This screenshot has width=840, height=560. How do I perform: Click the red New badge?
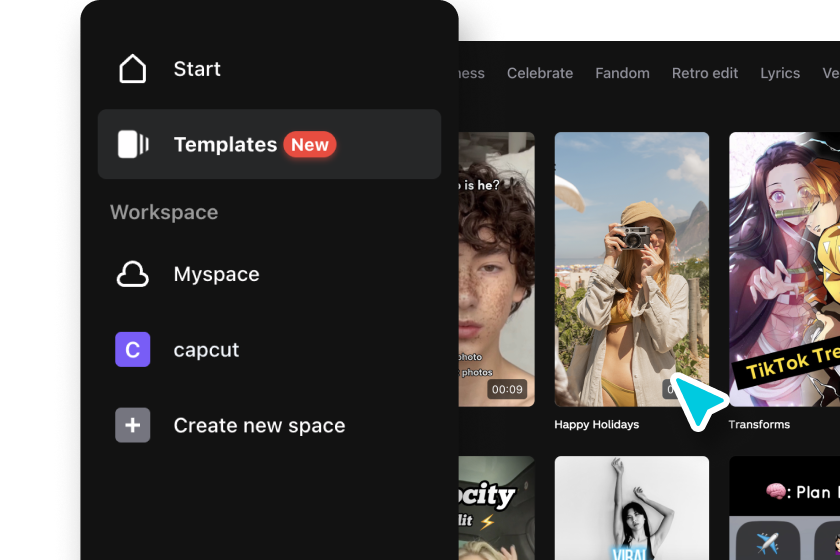(x=310, y=145)
